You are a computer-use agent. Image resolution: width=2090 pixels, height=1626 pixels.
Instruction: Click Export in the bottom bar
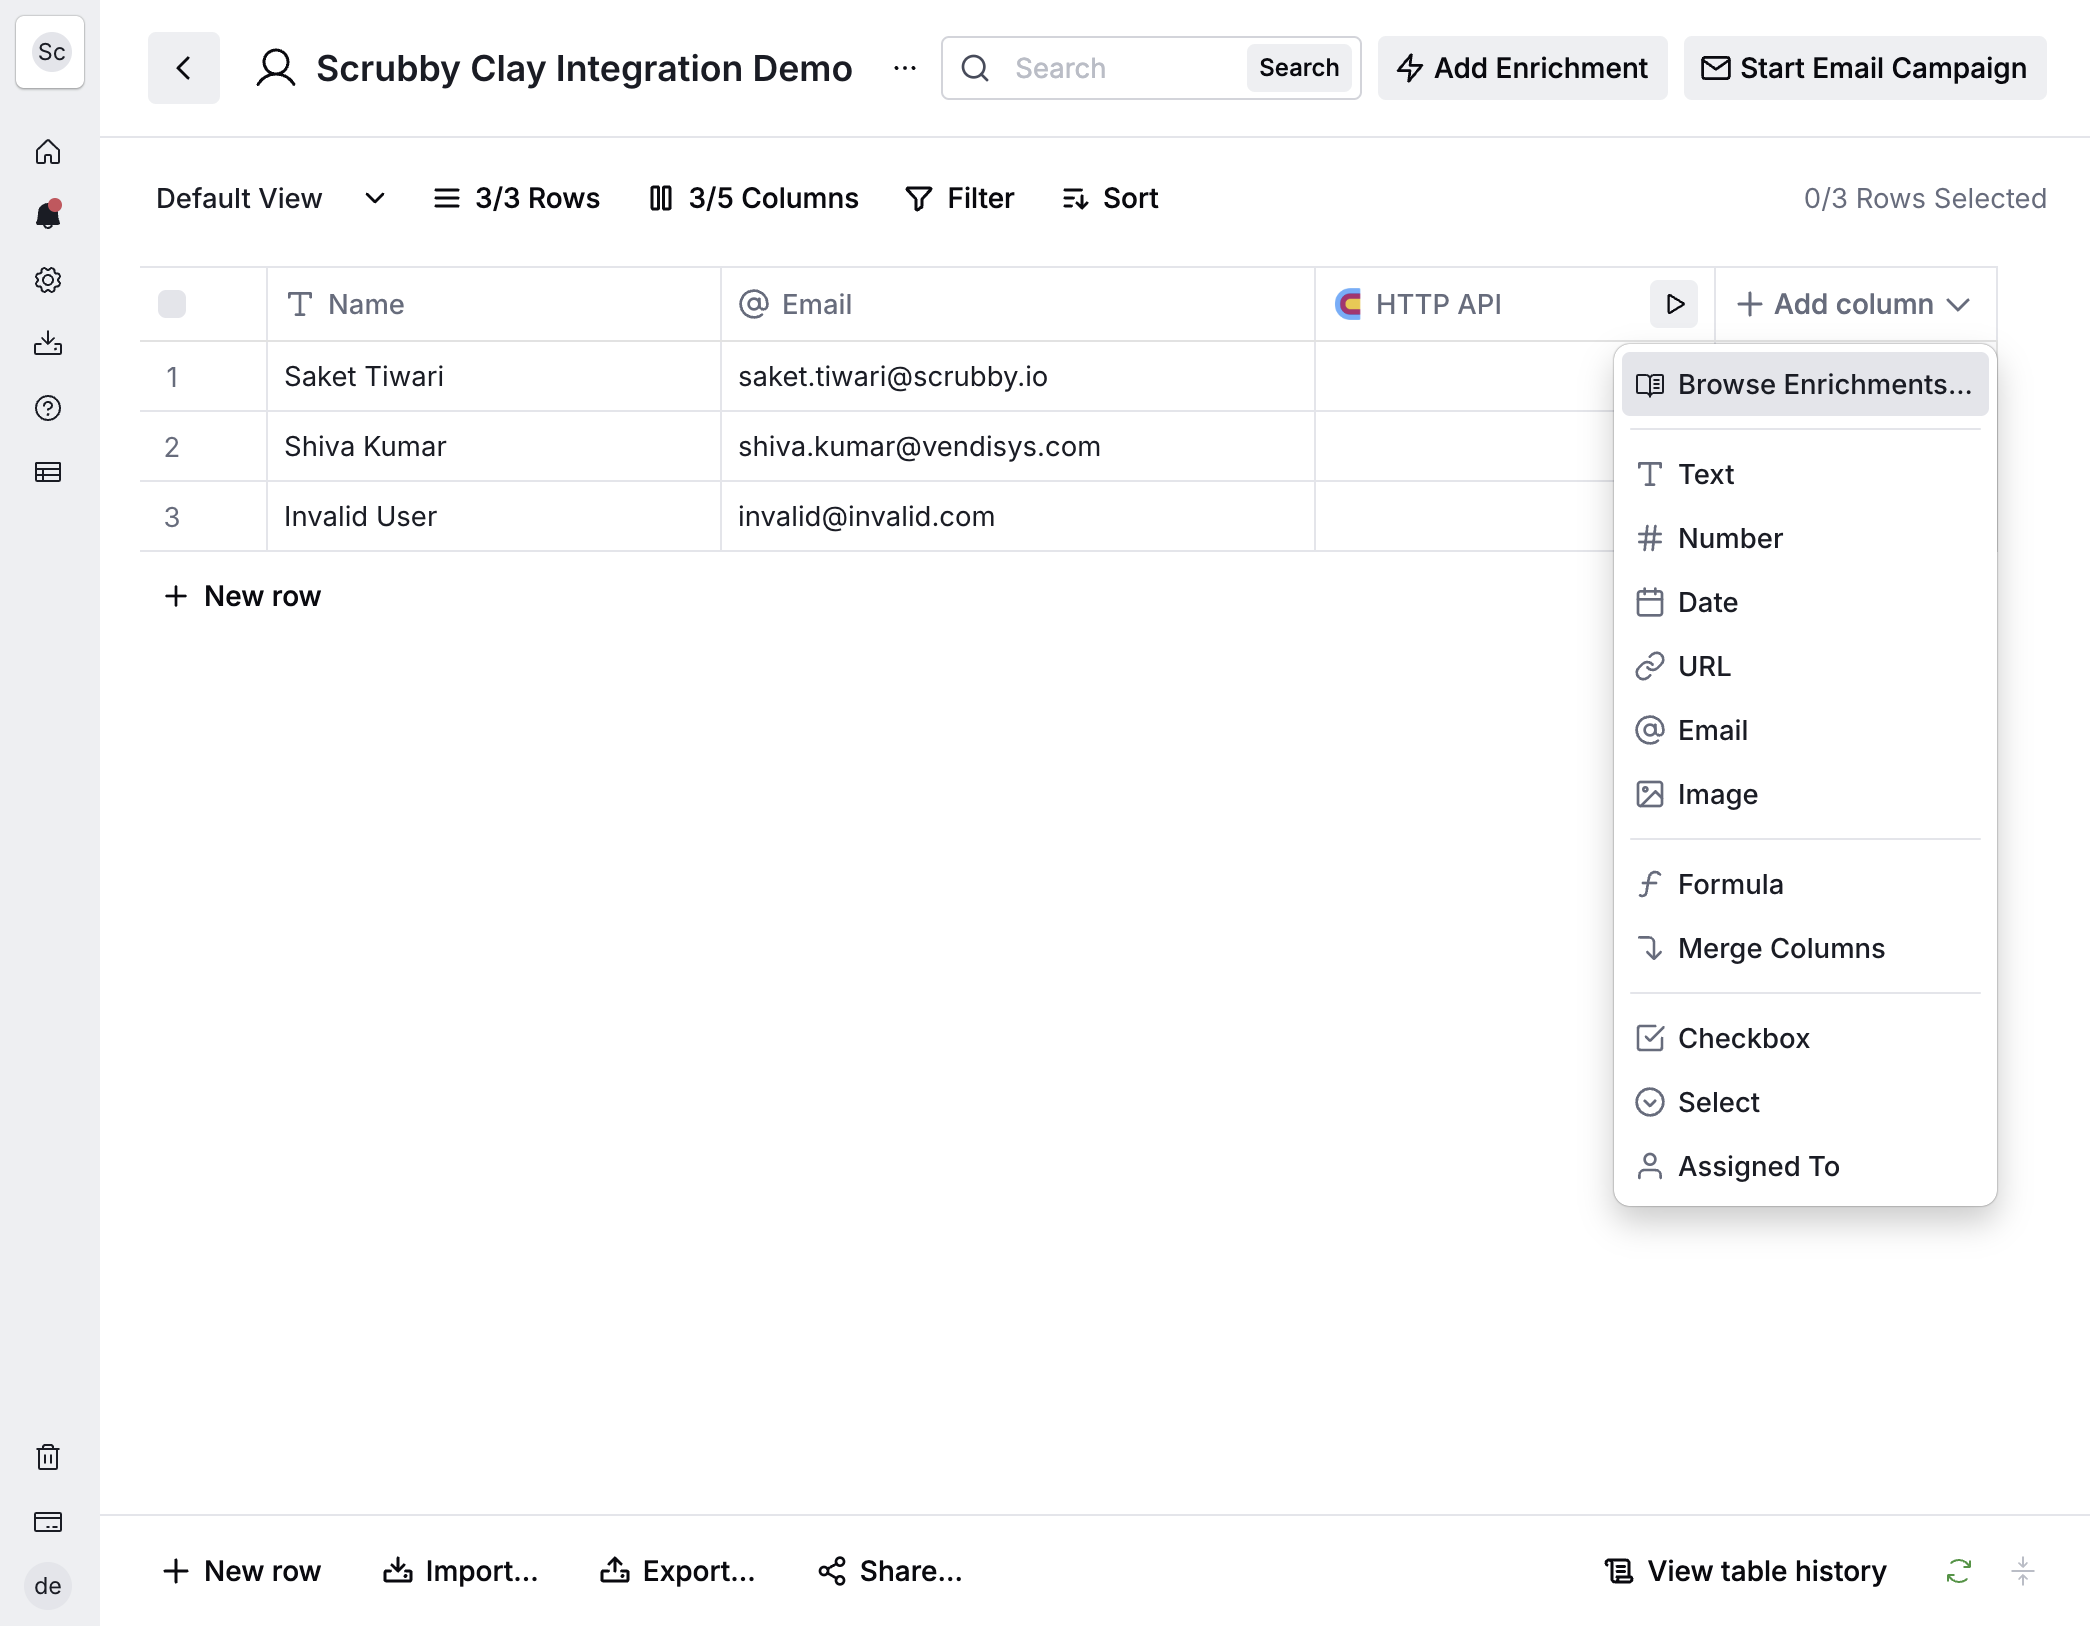(x=678, y=1571)
